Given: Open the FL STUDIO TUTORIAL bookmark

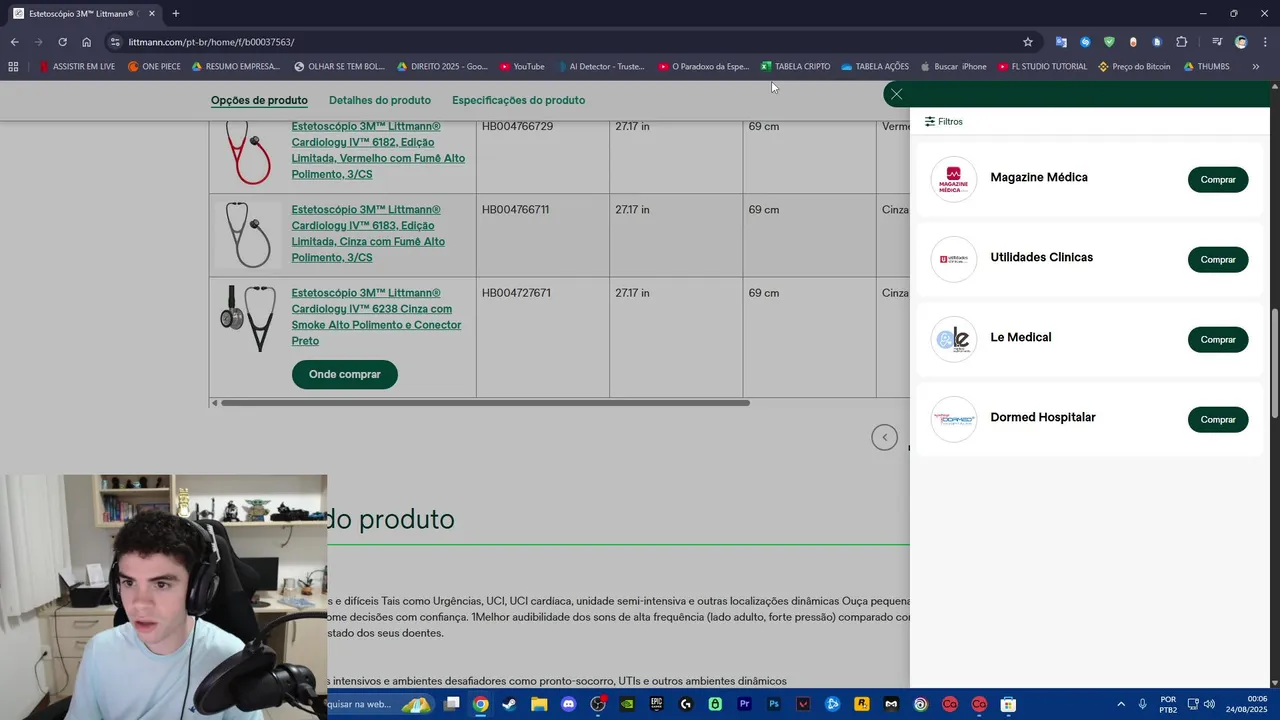Looking at the screenshot, I should pos(1042,67).
